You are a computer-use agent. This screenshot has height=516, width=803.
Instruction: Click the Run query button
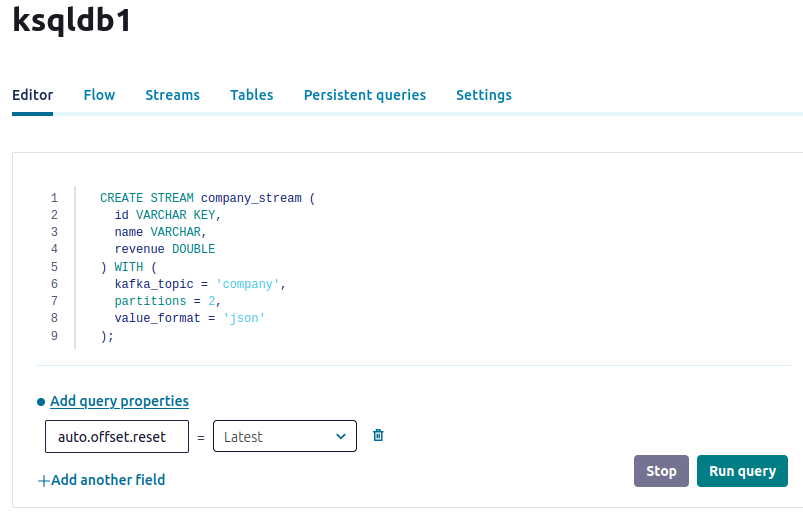pos(742,471)
